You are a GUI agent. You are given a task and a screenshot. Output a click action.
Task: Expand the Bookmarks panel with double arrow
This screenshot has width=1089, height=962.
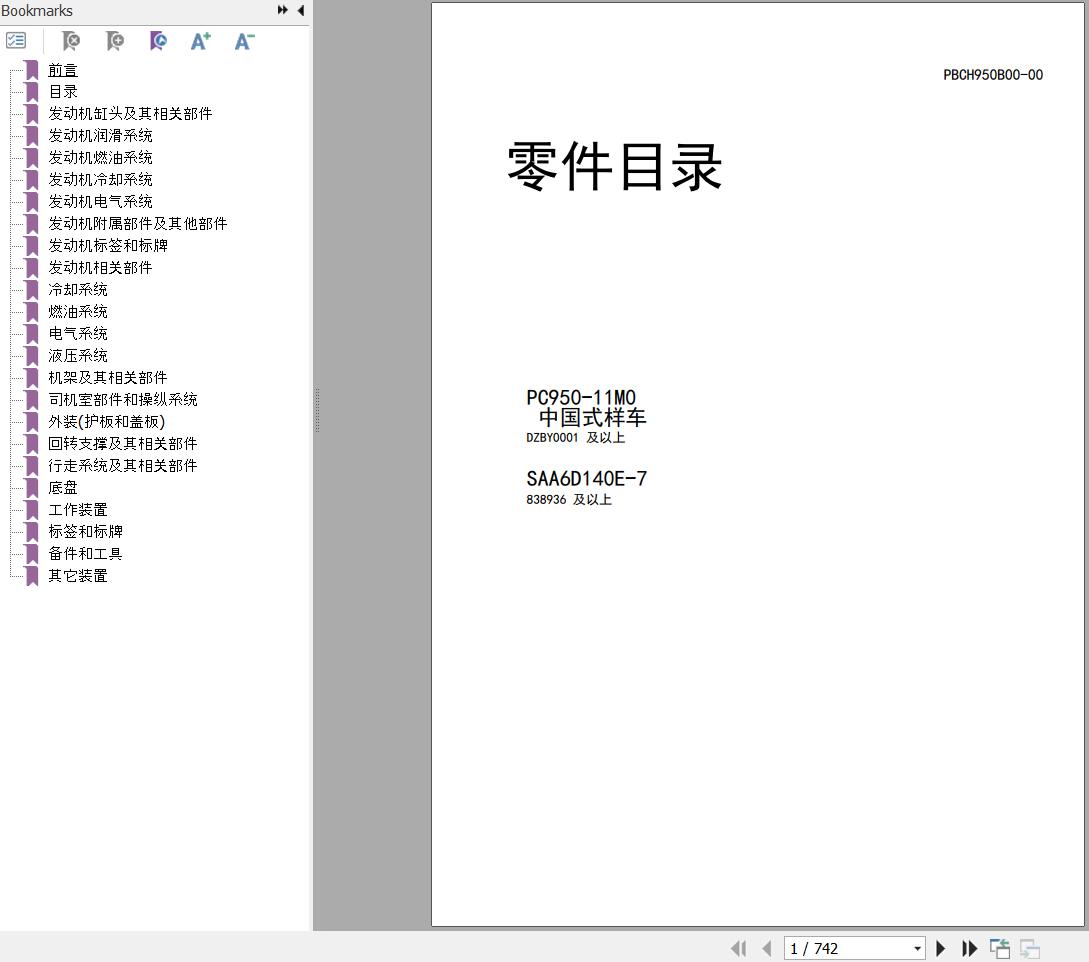coord(283,10)
